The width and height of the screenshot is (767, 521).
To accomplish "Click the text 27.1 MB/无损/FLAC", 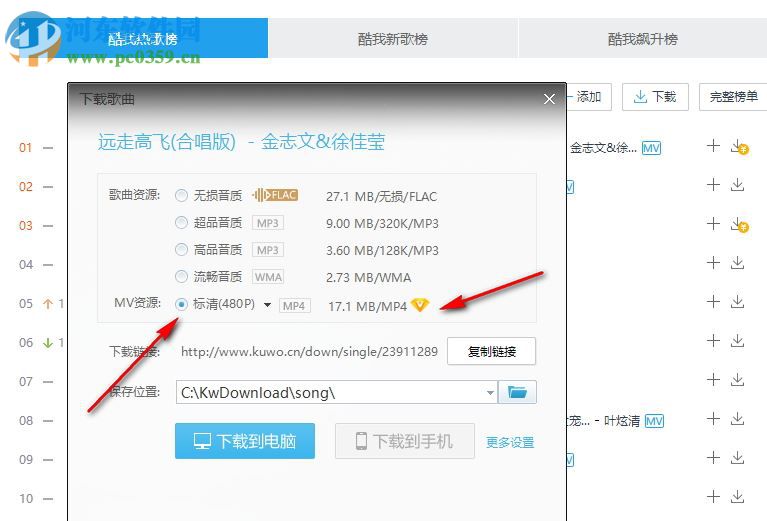I will [x=382, y=197].
